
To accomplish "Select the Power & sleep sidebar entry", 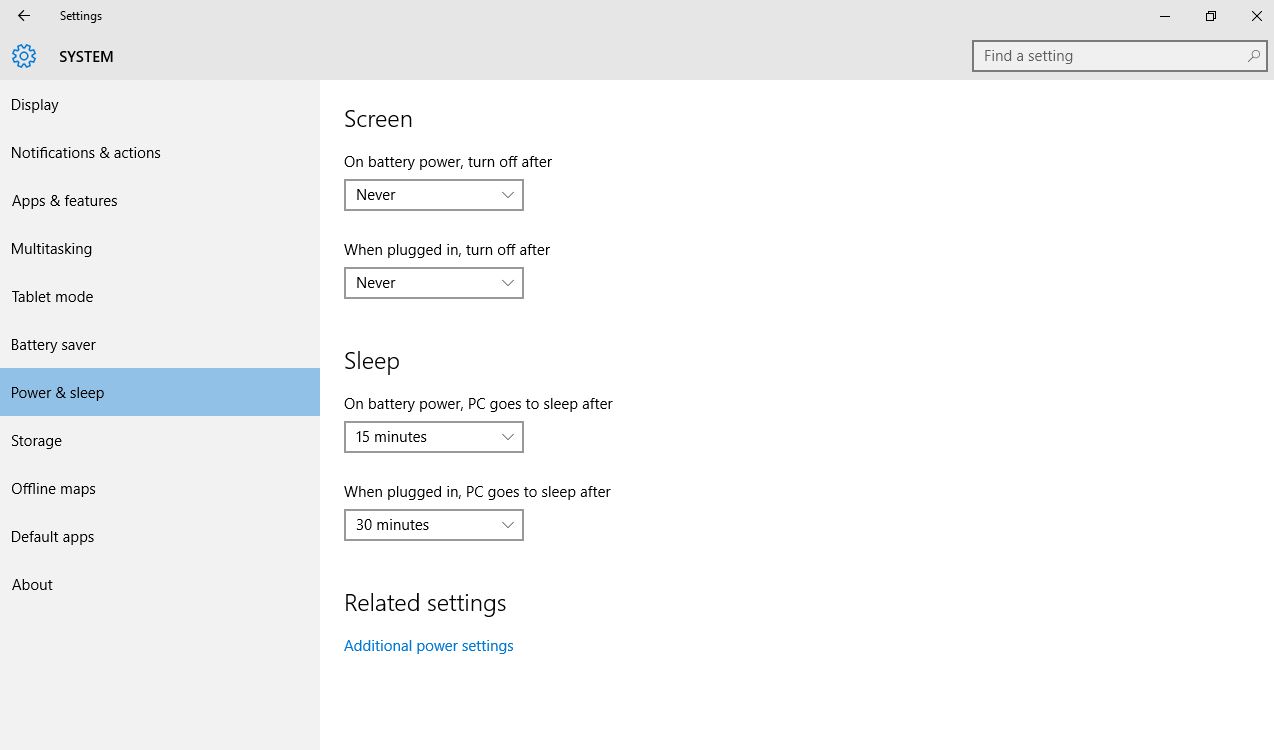I will point(57,392).
